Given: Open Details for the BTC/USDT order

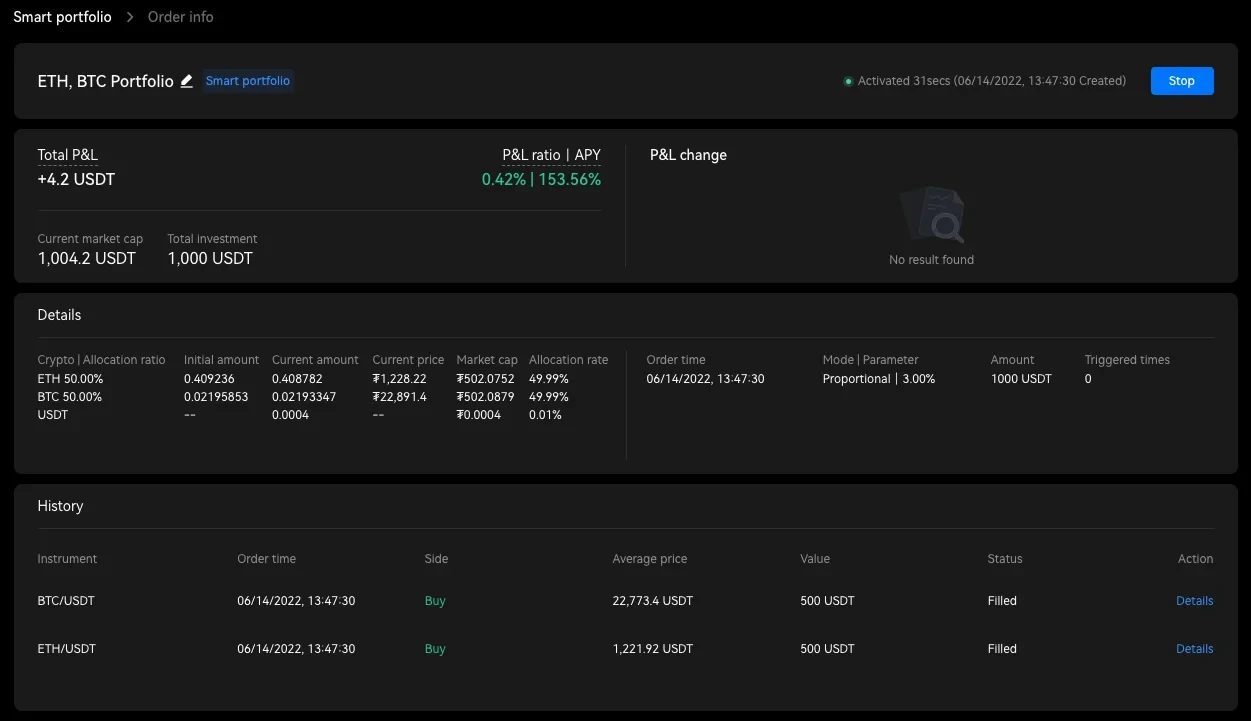Looking at the screenshot, I should 1194,601.
